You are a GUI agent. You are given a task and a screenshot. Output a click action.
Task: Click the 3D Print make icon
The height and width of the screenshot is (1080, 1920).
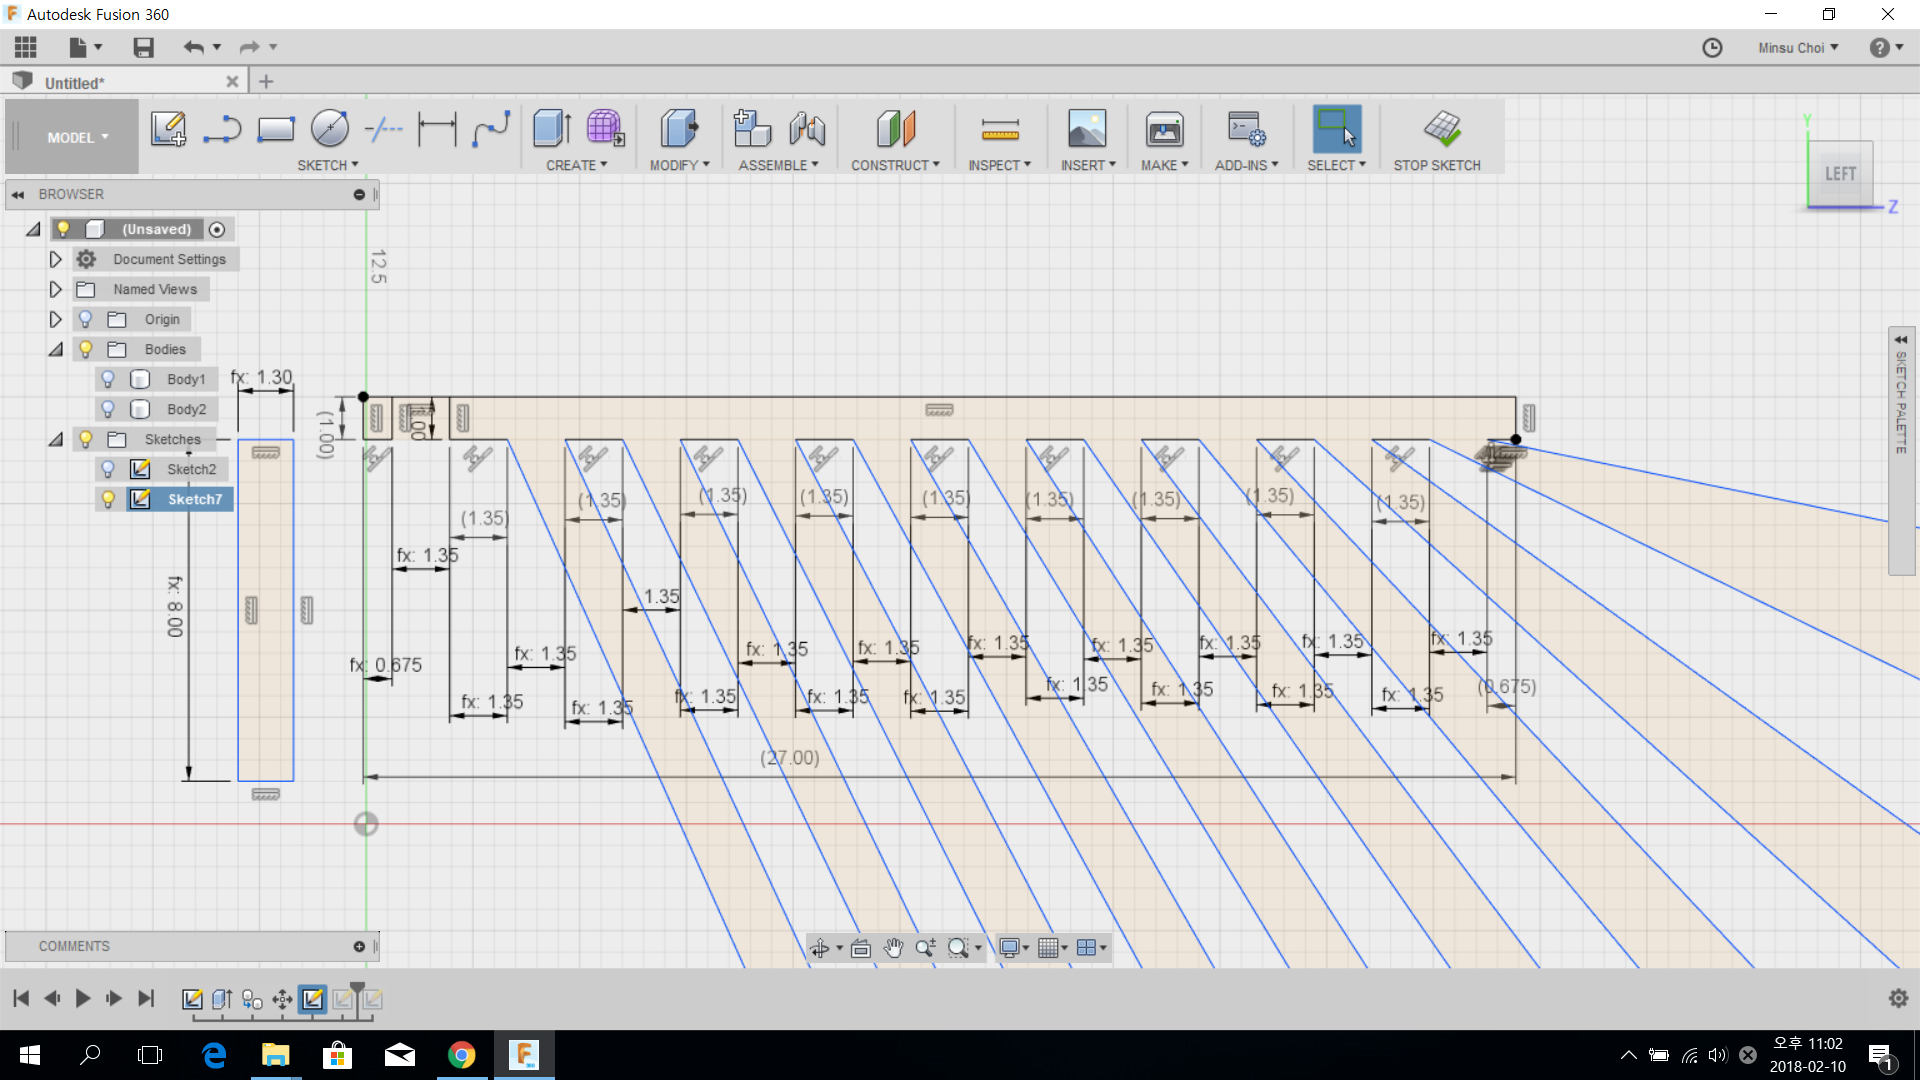[1165, 128]
